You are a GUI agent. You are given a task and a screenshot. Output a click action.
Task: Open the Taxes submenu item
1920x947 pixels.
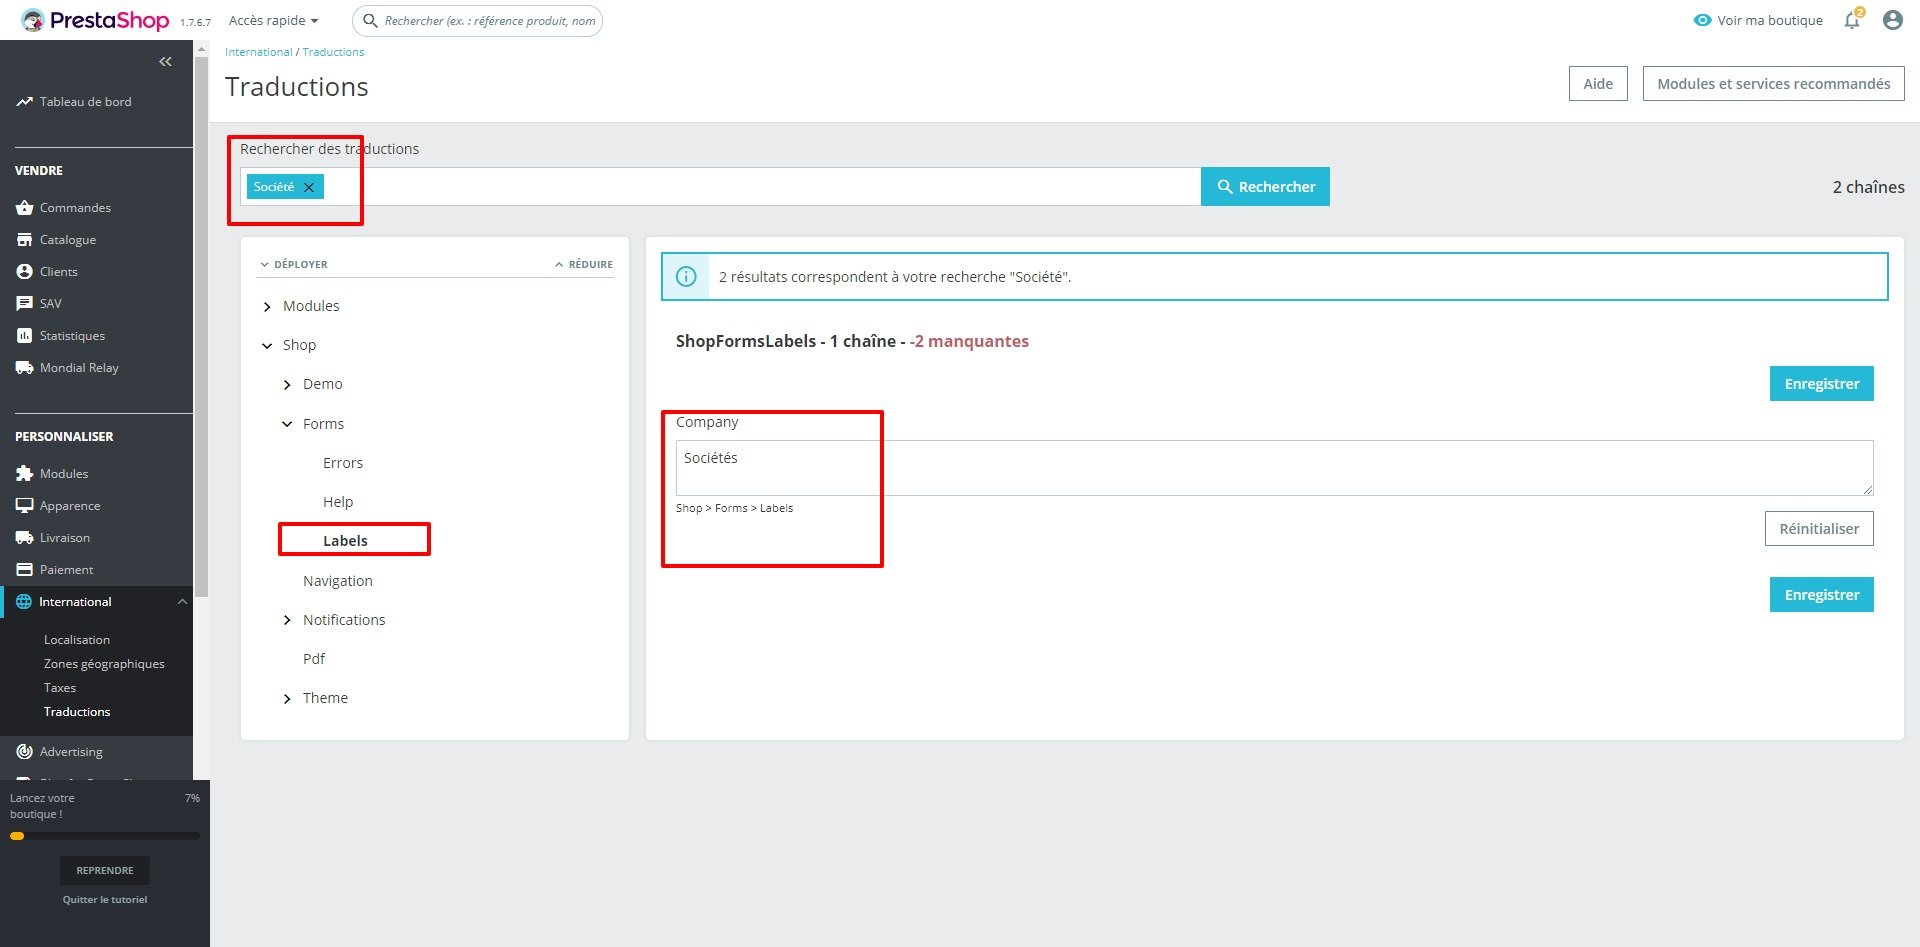pos(60,688)
